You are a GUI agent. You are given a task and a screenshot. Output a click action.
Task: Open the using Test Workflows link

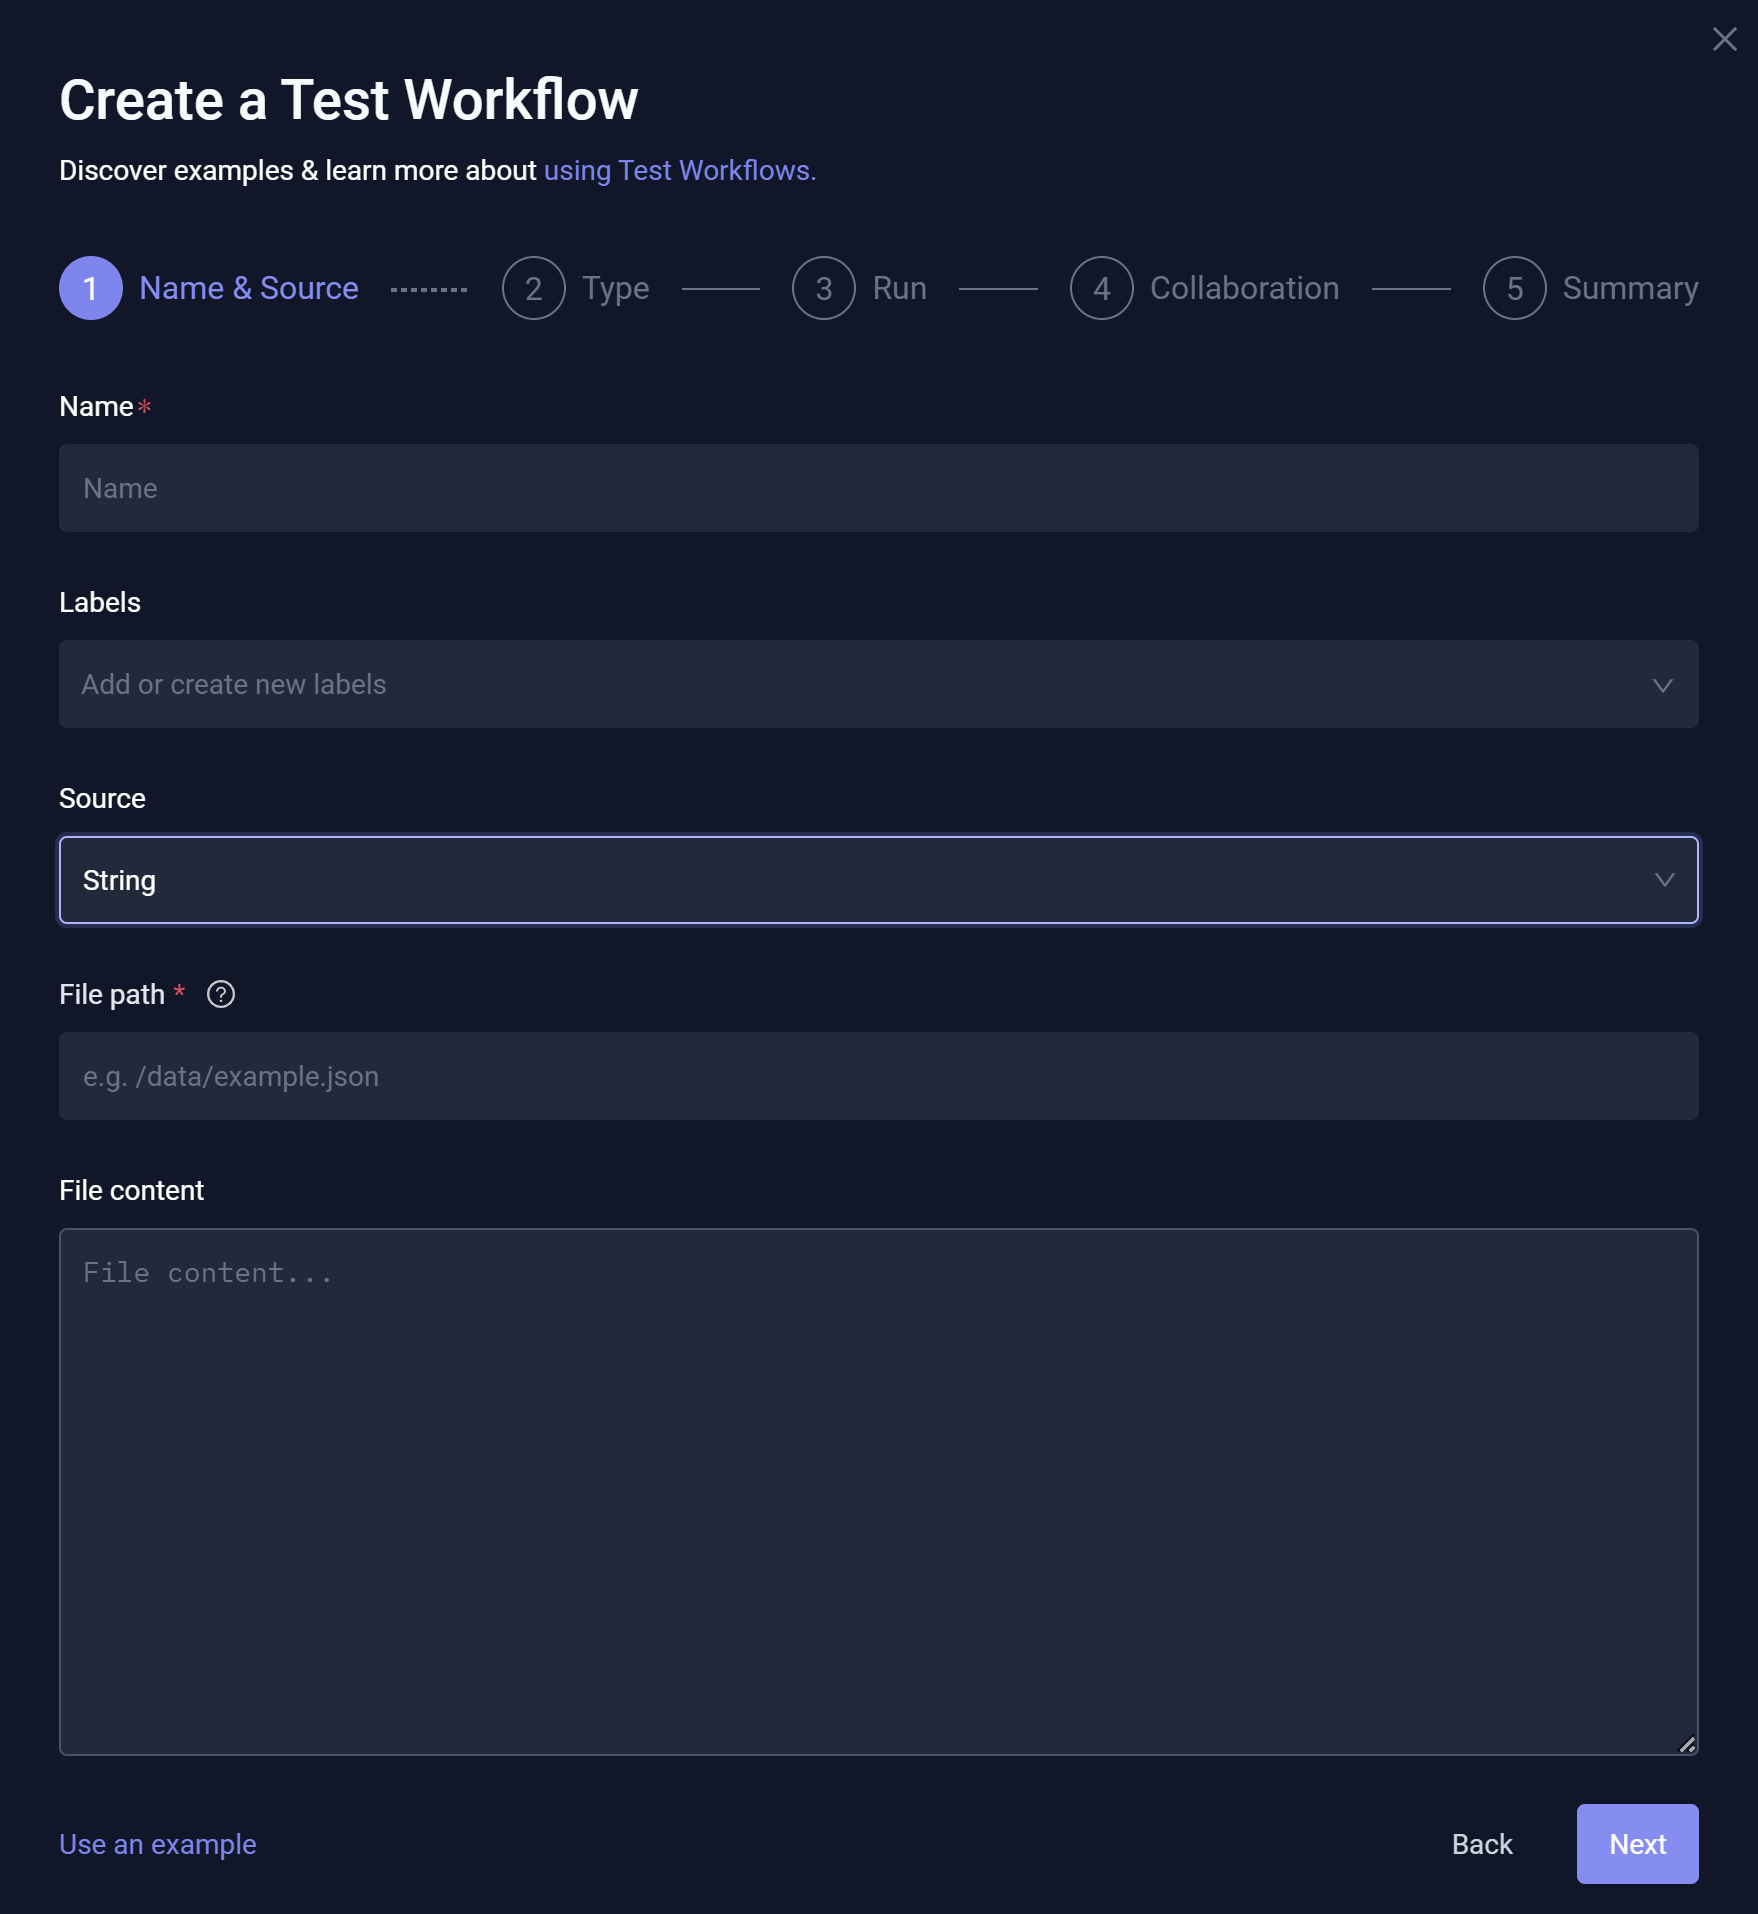pyautogui.click(x=679, y=170)
